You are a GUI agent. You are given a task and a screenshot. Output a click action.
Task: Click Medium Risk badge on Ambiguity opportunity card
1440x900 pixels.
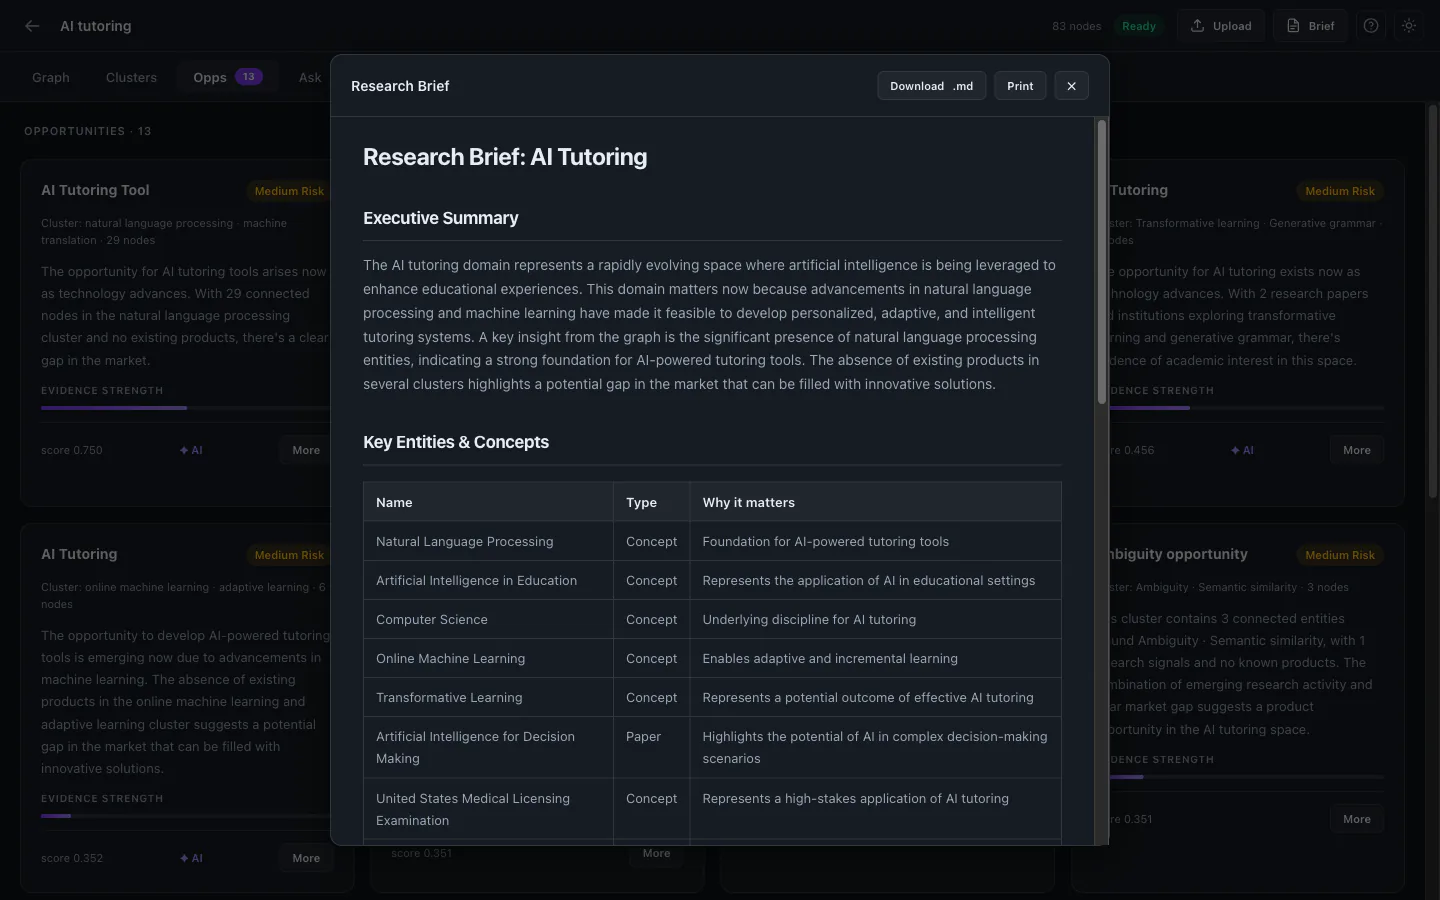(1340, 555)
